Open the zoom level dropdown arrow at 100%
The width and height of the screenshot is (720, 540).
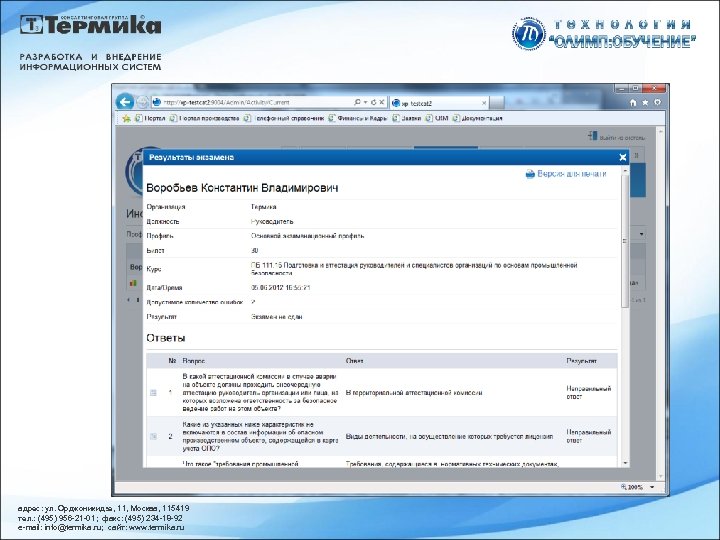(652, 487)
